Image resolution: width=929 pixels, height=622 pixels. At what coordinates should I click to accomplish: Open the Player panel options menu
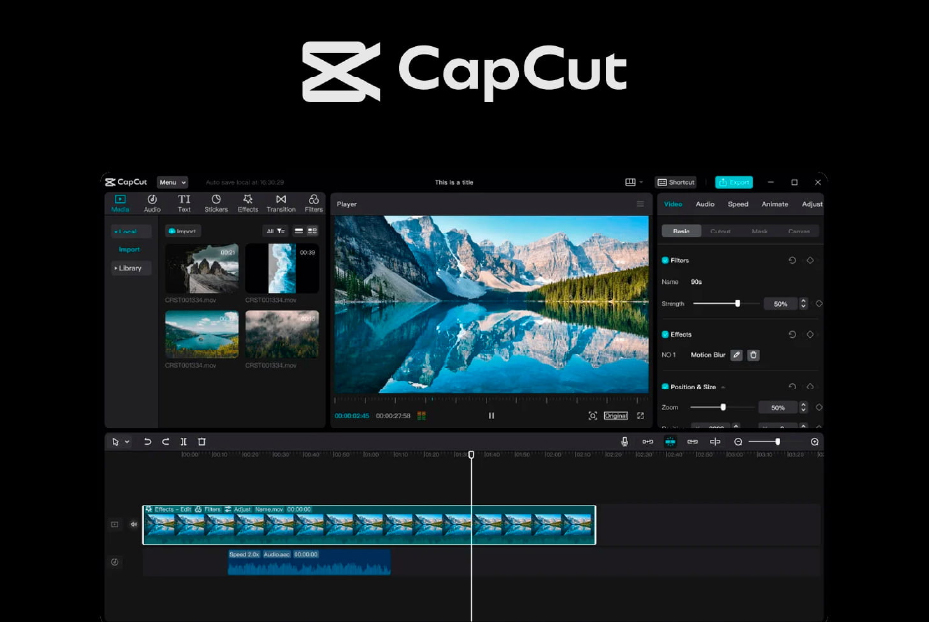pos(640,204)
